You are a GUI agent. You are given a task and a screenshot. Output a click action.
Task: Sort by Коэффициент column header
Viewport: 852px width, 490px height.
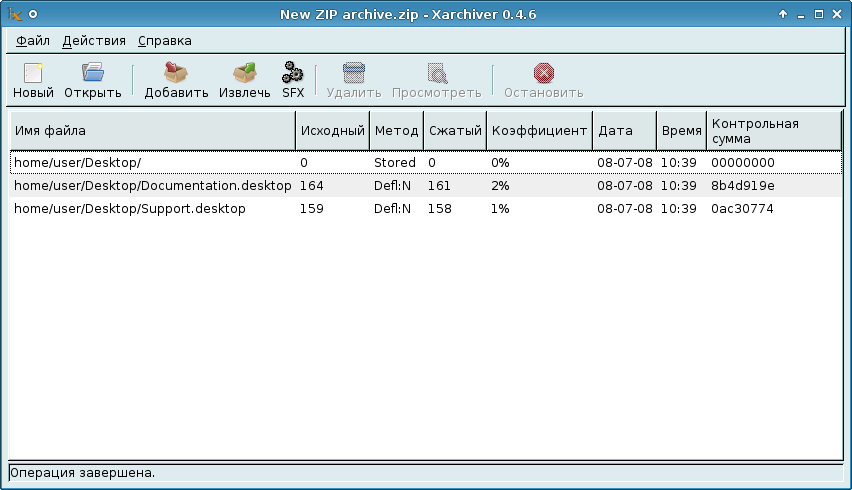(540, 131)
